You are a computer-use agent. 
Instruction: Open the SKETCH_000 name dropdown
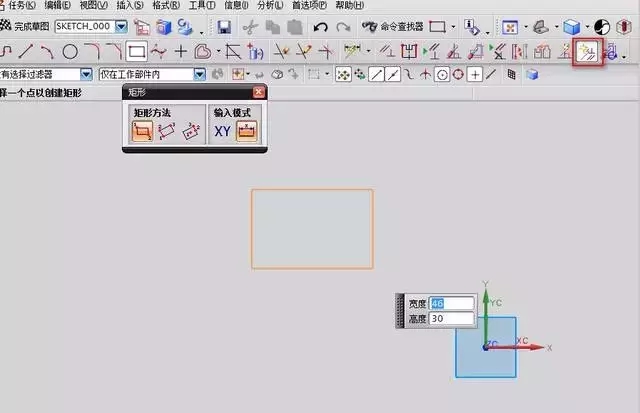[x=122, y=26]
